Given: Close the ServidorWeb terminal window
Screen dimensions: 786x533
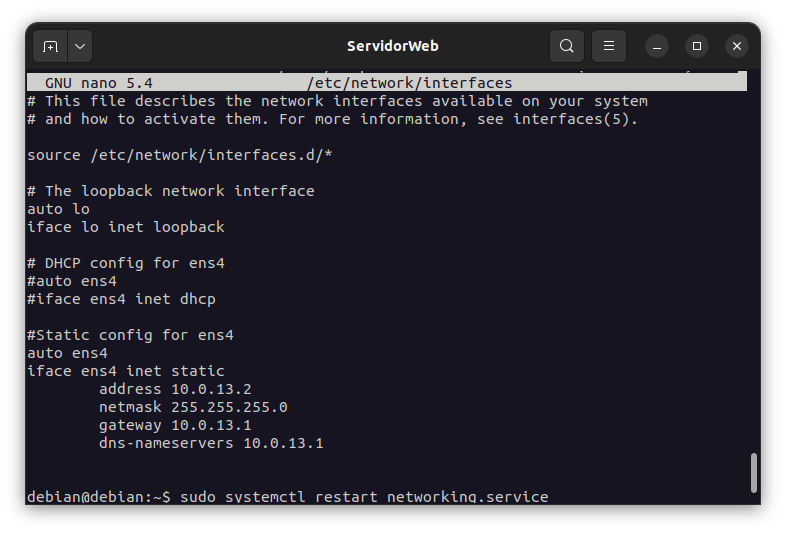Looking at the screenshot, I should [x=737, y=46].
